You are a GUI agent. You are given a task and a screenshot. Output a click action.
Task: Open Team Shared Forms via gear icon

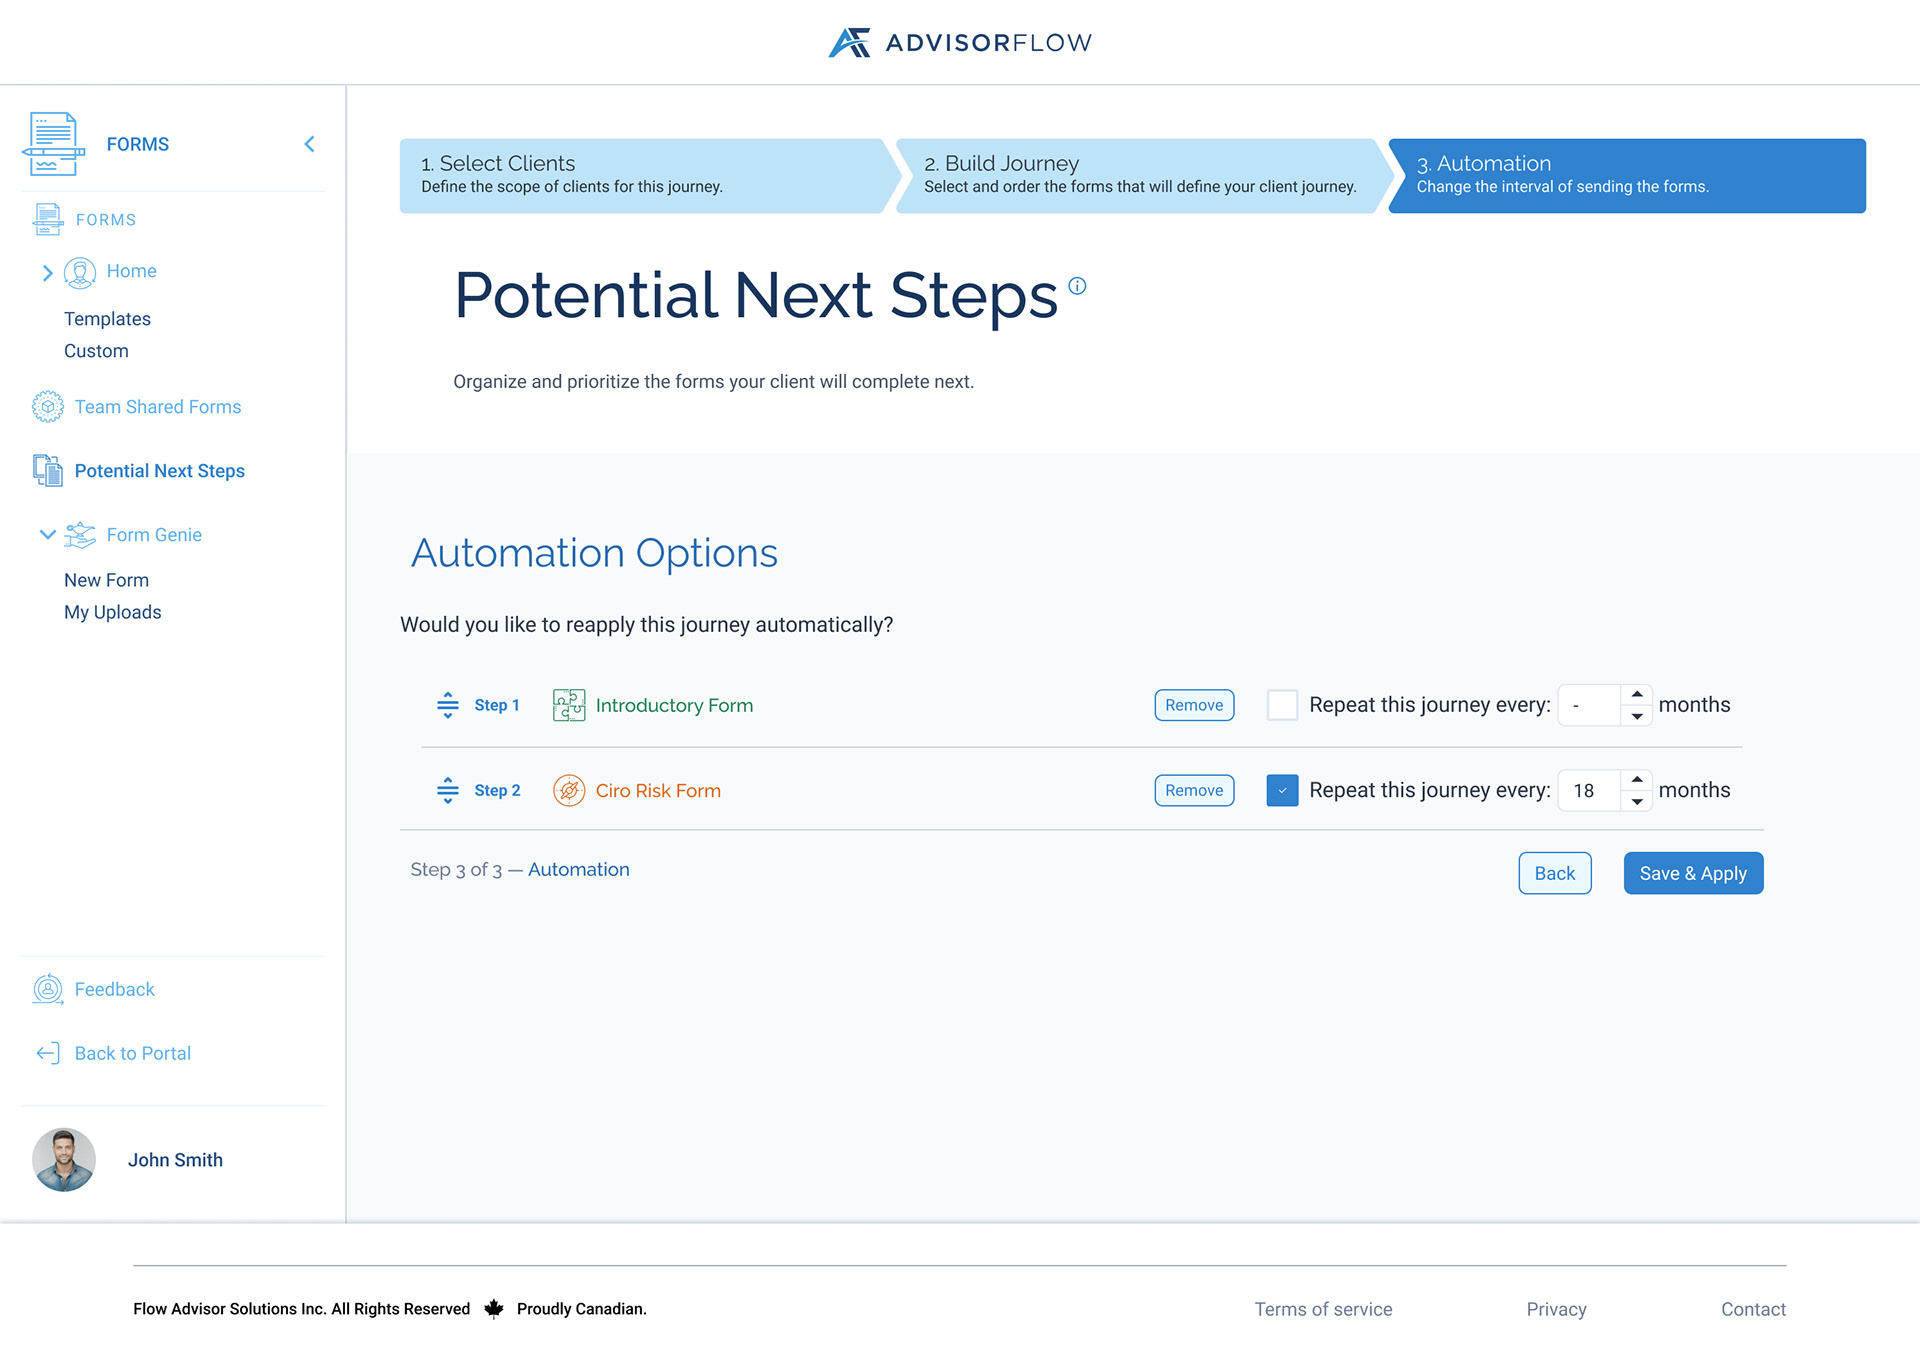(47, 406)
